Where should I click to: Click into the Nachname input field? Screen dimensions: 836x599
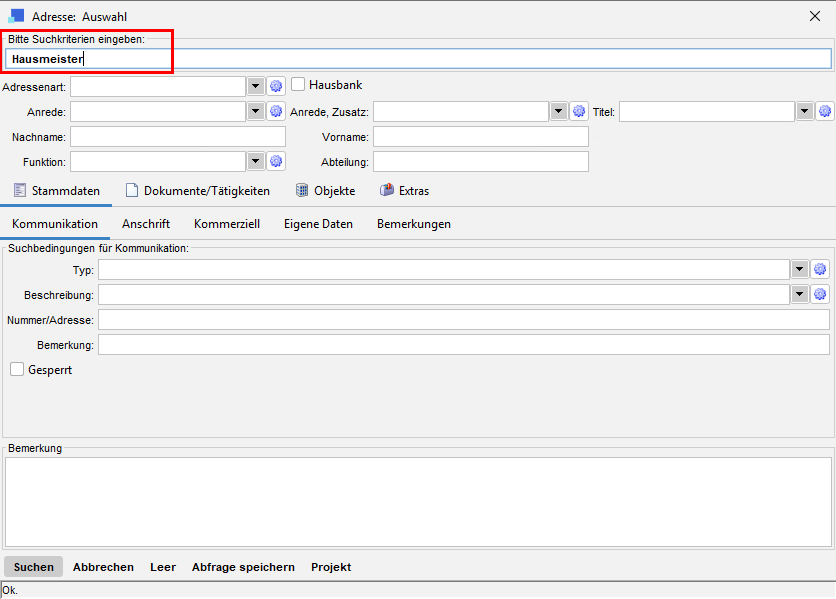click(x=178, y=136)
